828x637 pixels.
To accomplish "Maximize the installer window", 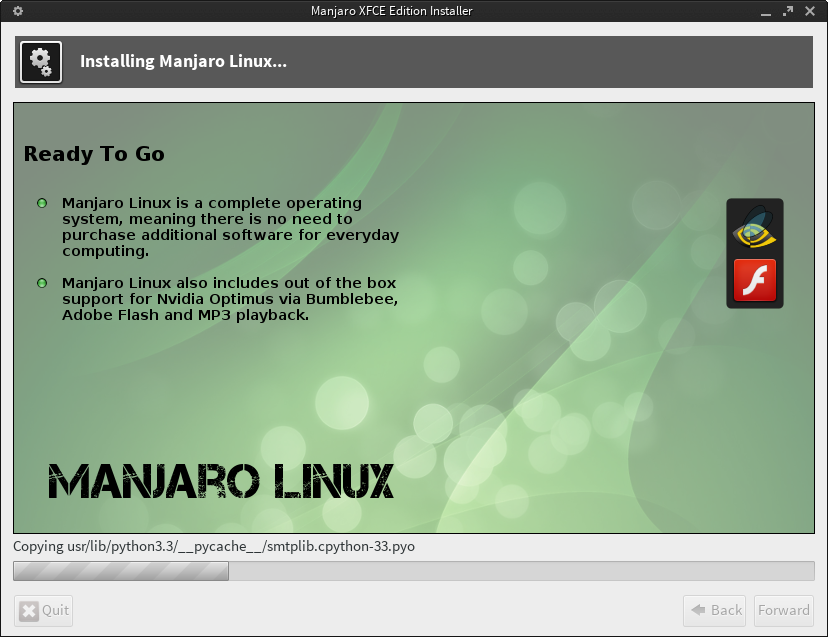I will (x=788, y=11).
